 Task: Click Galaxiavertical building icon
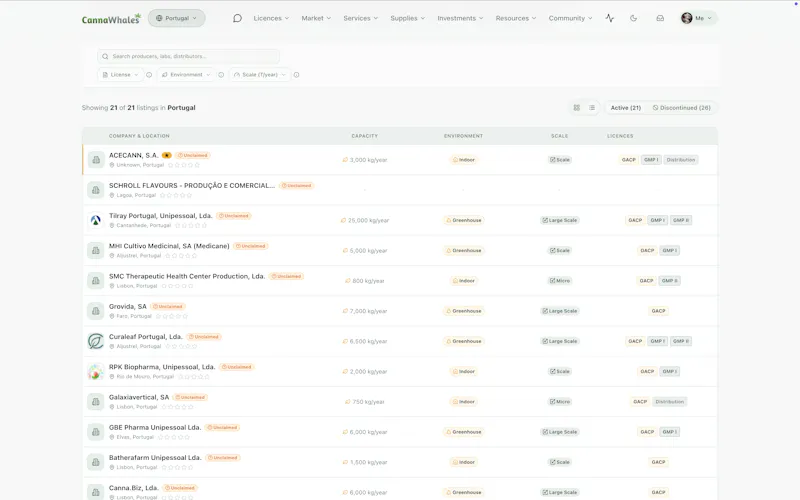coord(95,402)
